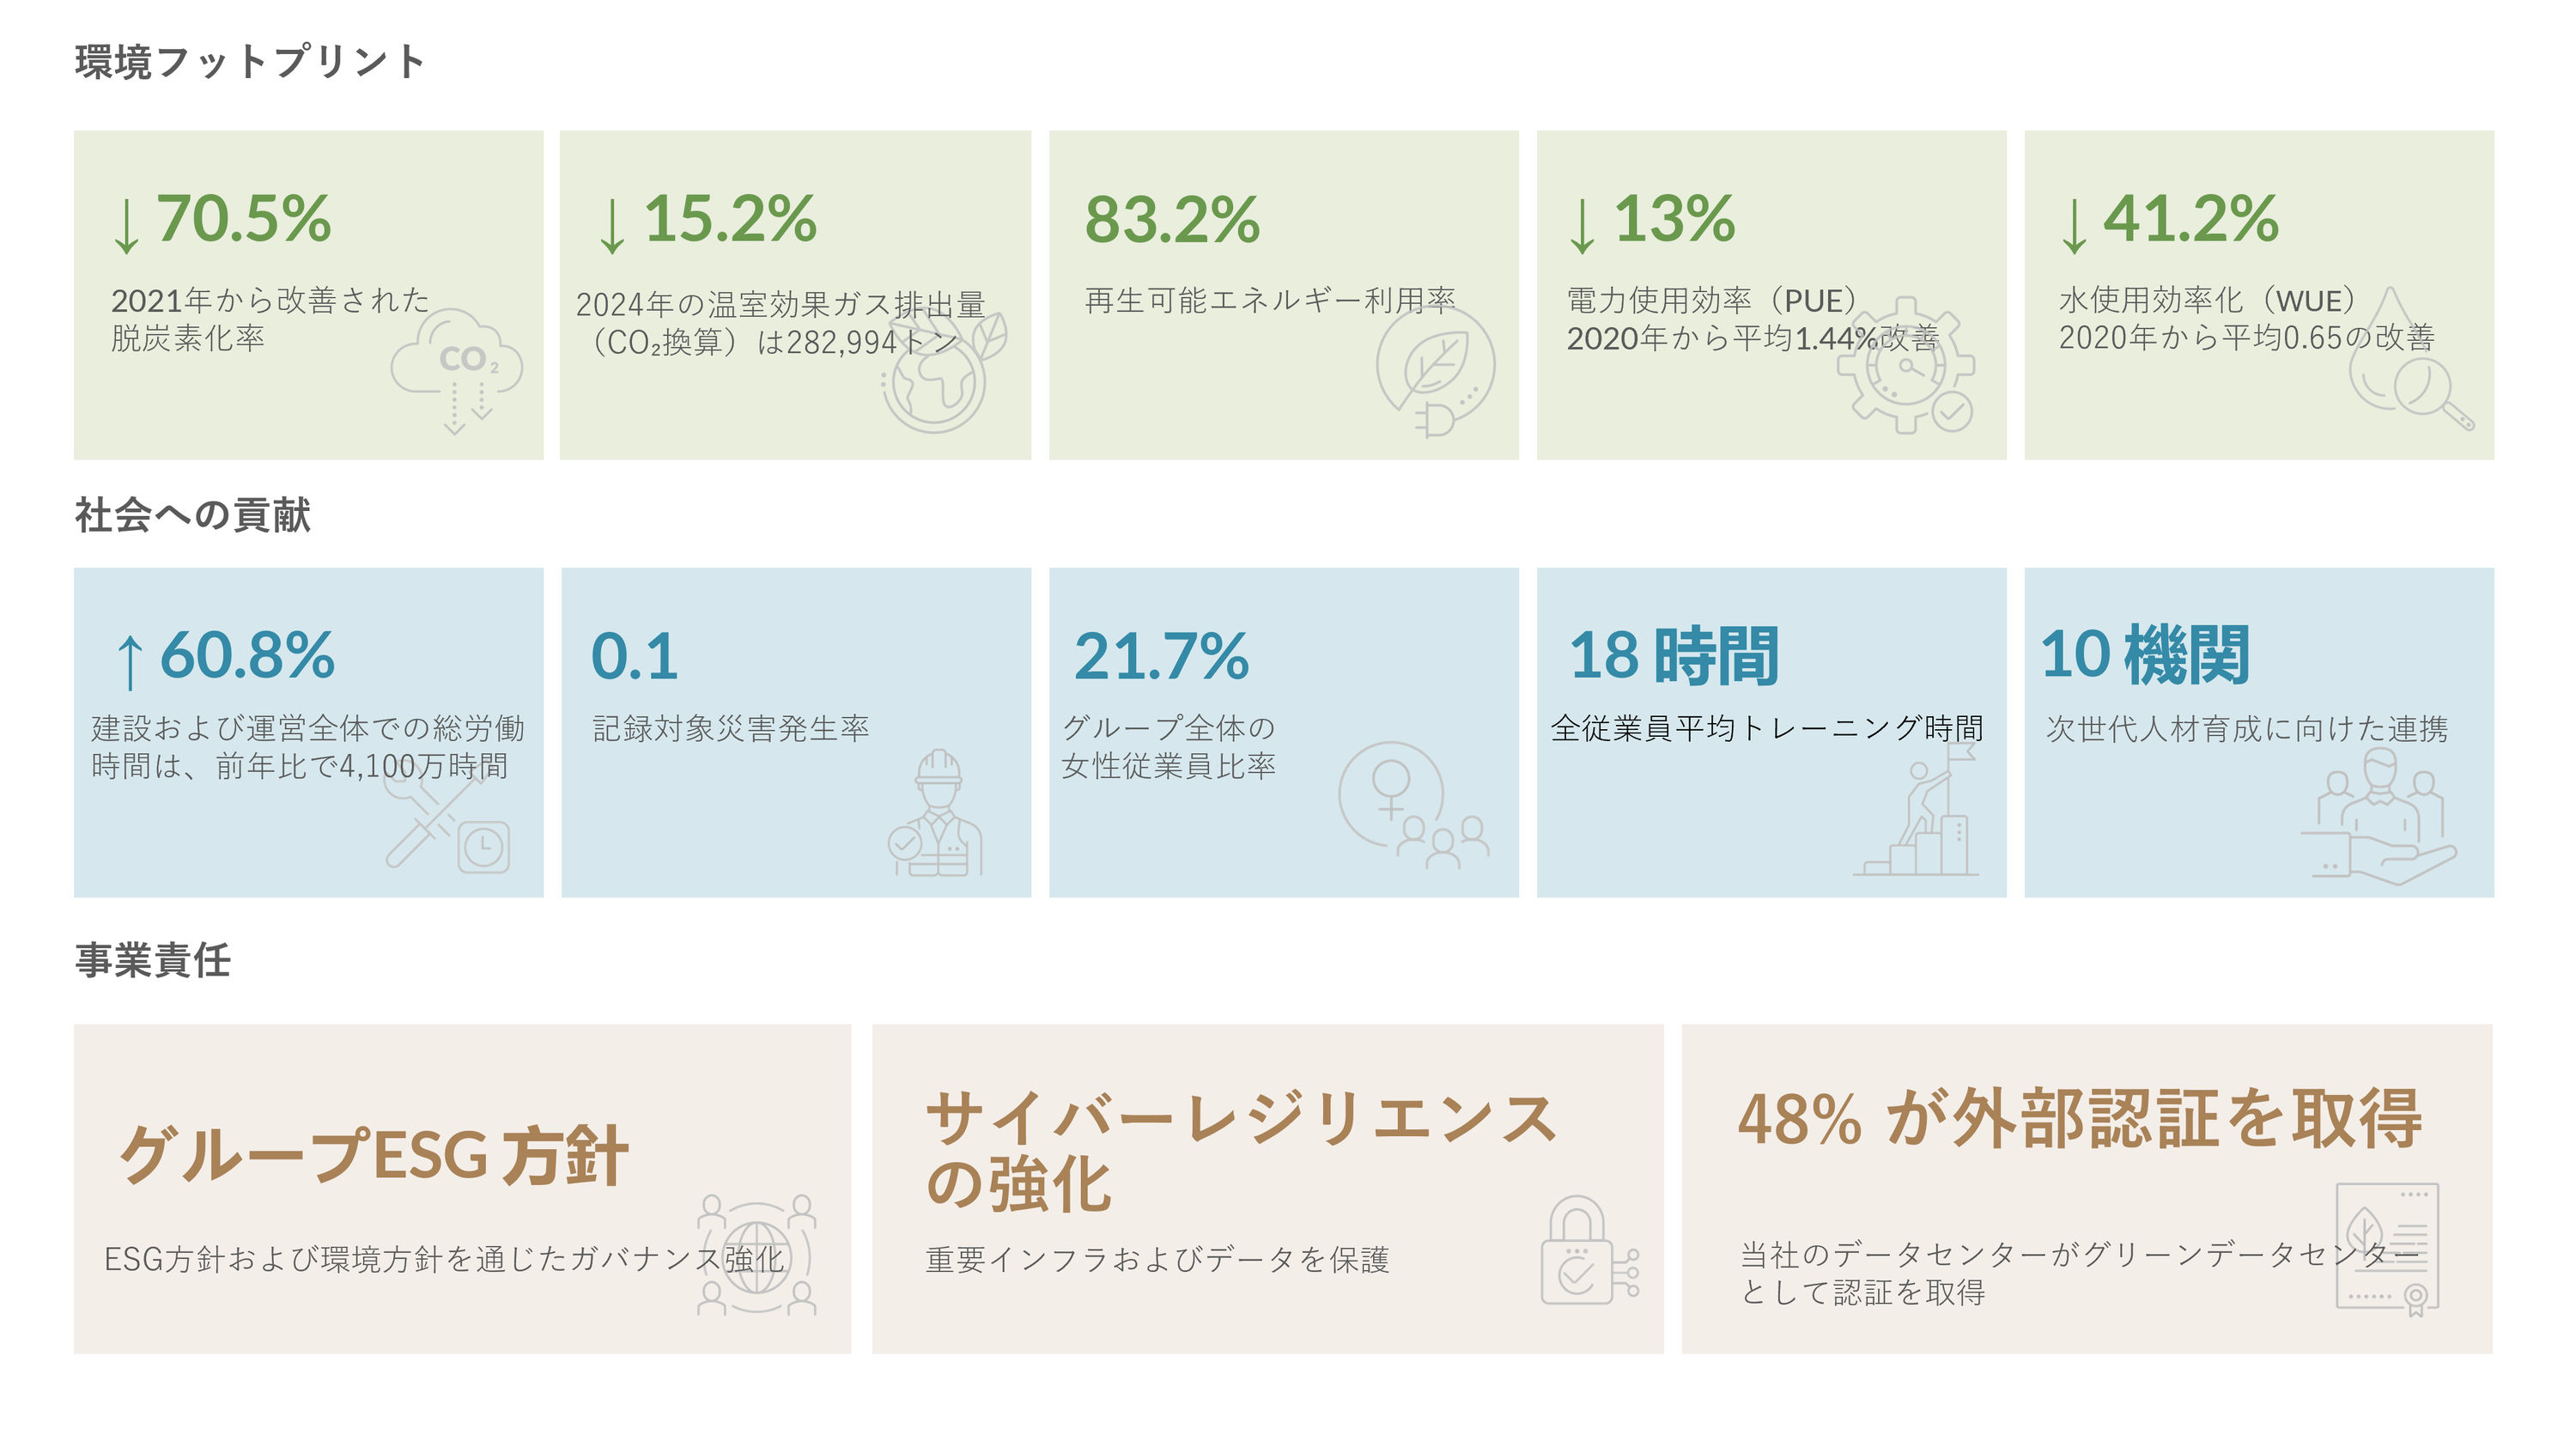Viewport: 2576px width, 1429px height.
Task: Click the CO2 cloud icon
Action: pyautogui.click(x=456, y=372)
